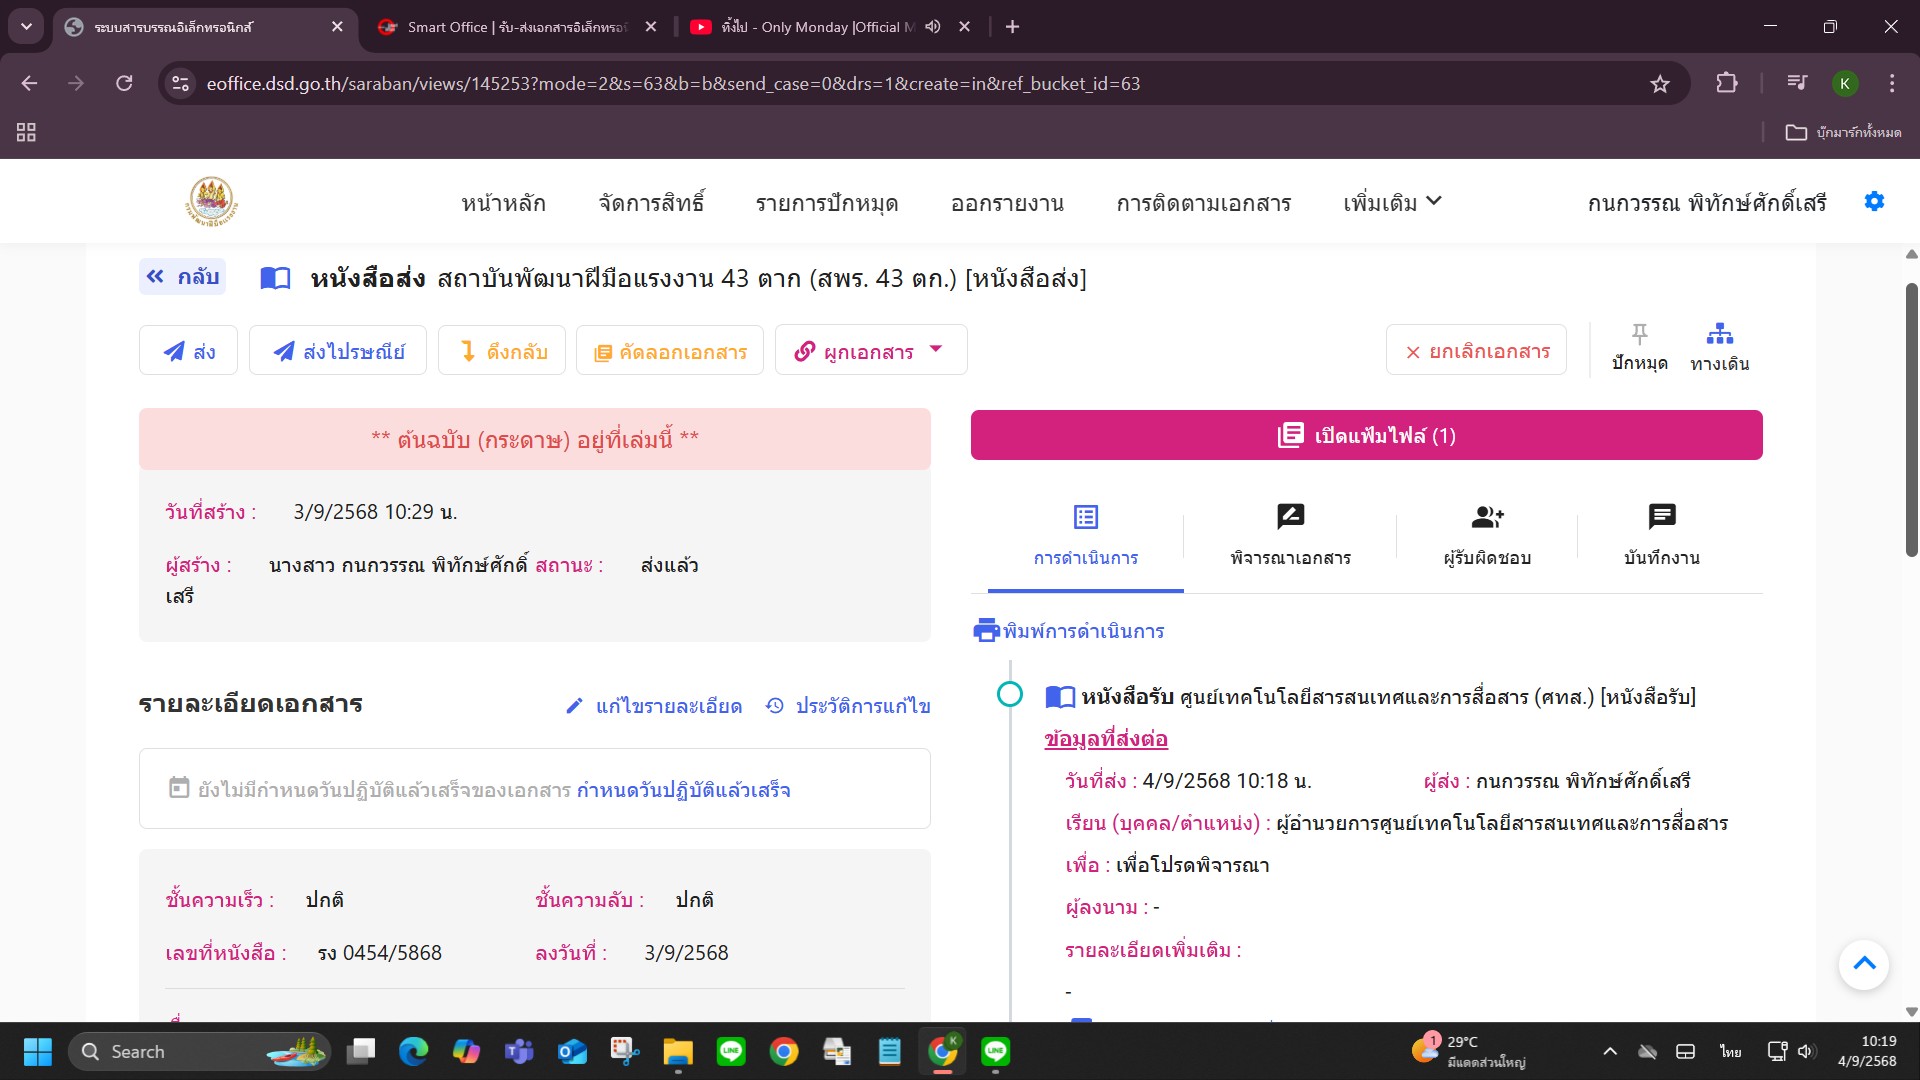Click the ส่ง send button

189,351
